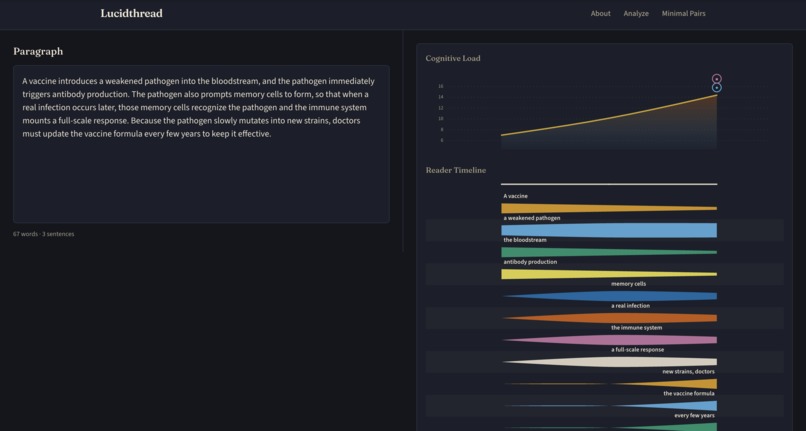The width and height of the screenshot is (806, 431).
Task: Click the 'memory cells' timeline label
Action: coord(629,284)
